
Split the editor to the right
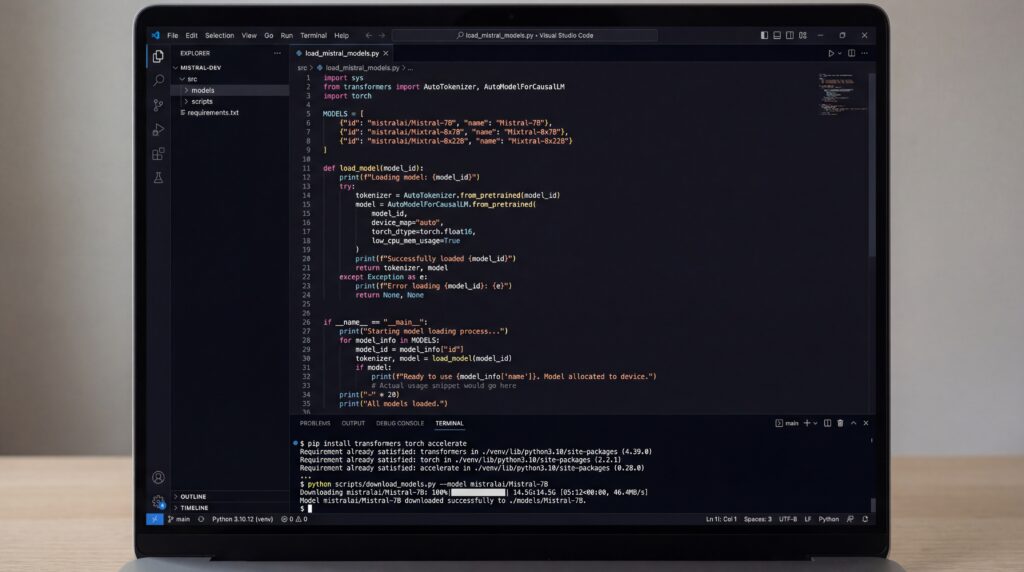852,54
